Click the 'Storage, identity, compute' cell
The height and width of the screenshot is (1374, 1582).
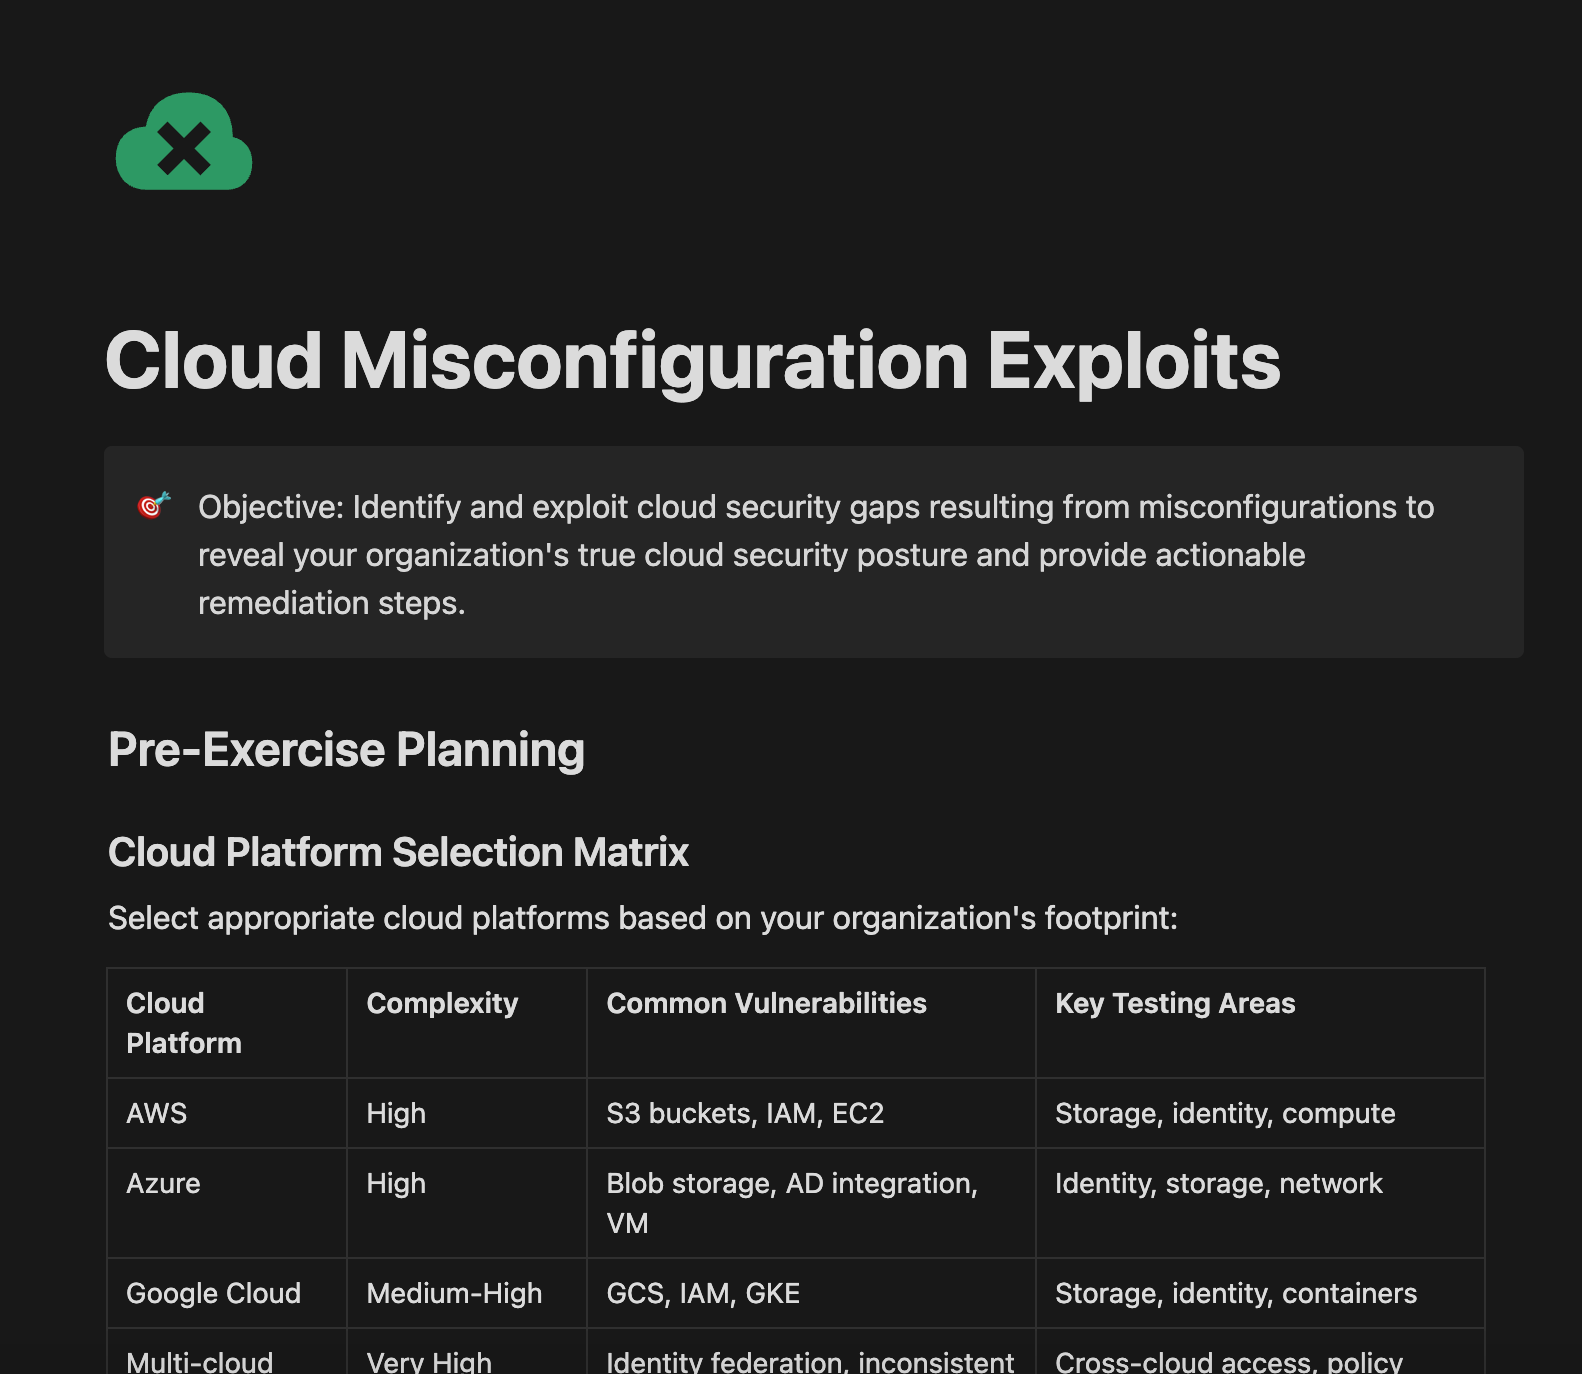coord(1260,1113)
